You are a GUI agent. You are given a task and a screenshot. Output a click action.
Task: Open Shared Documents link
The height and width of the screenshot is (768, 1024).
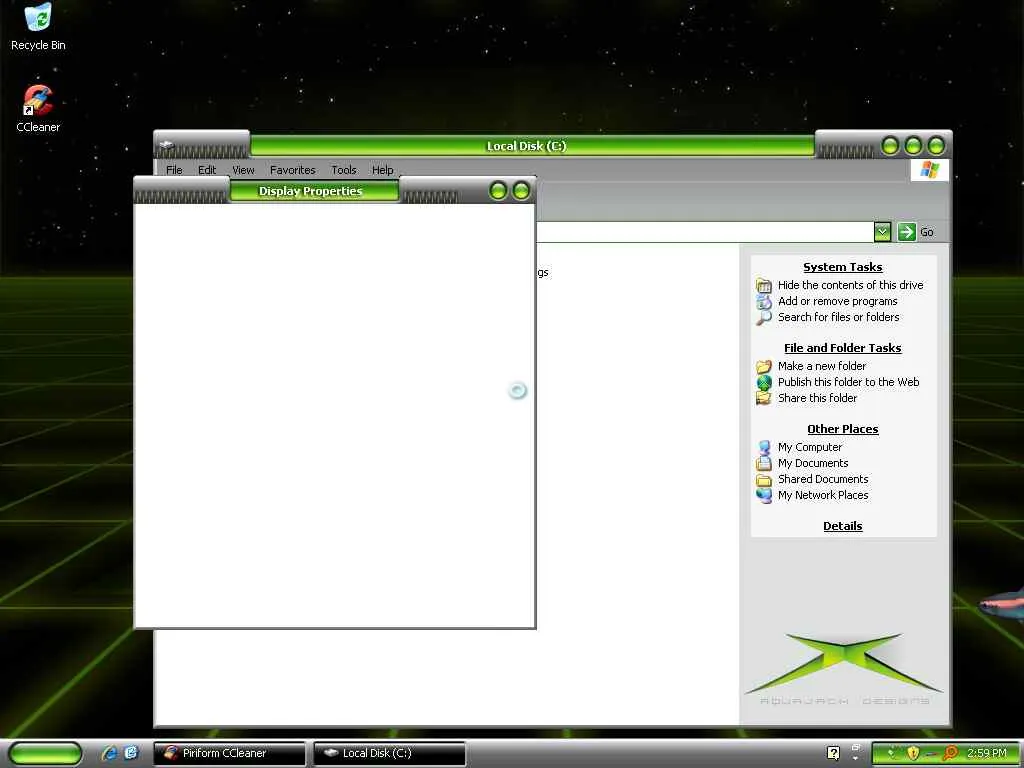[823, 479]
